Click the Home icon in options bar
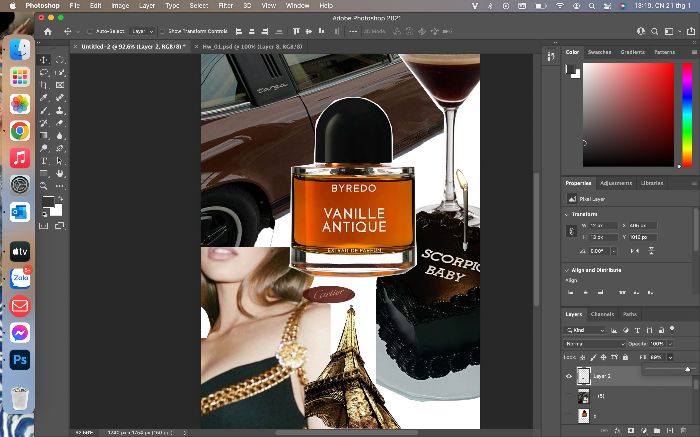This screenshot has width=700, height=437. (x=48, y=32)
